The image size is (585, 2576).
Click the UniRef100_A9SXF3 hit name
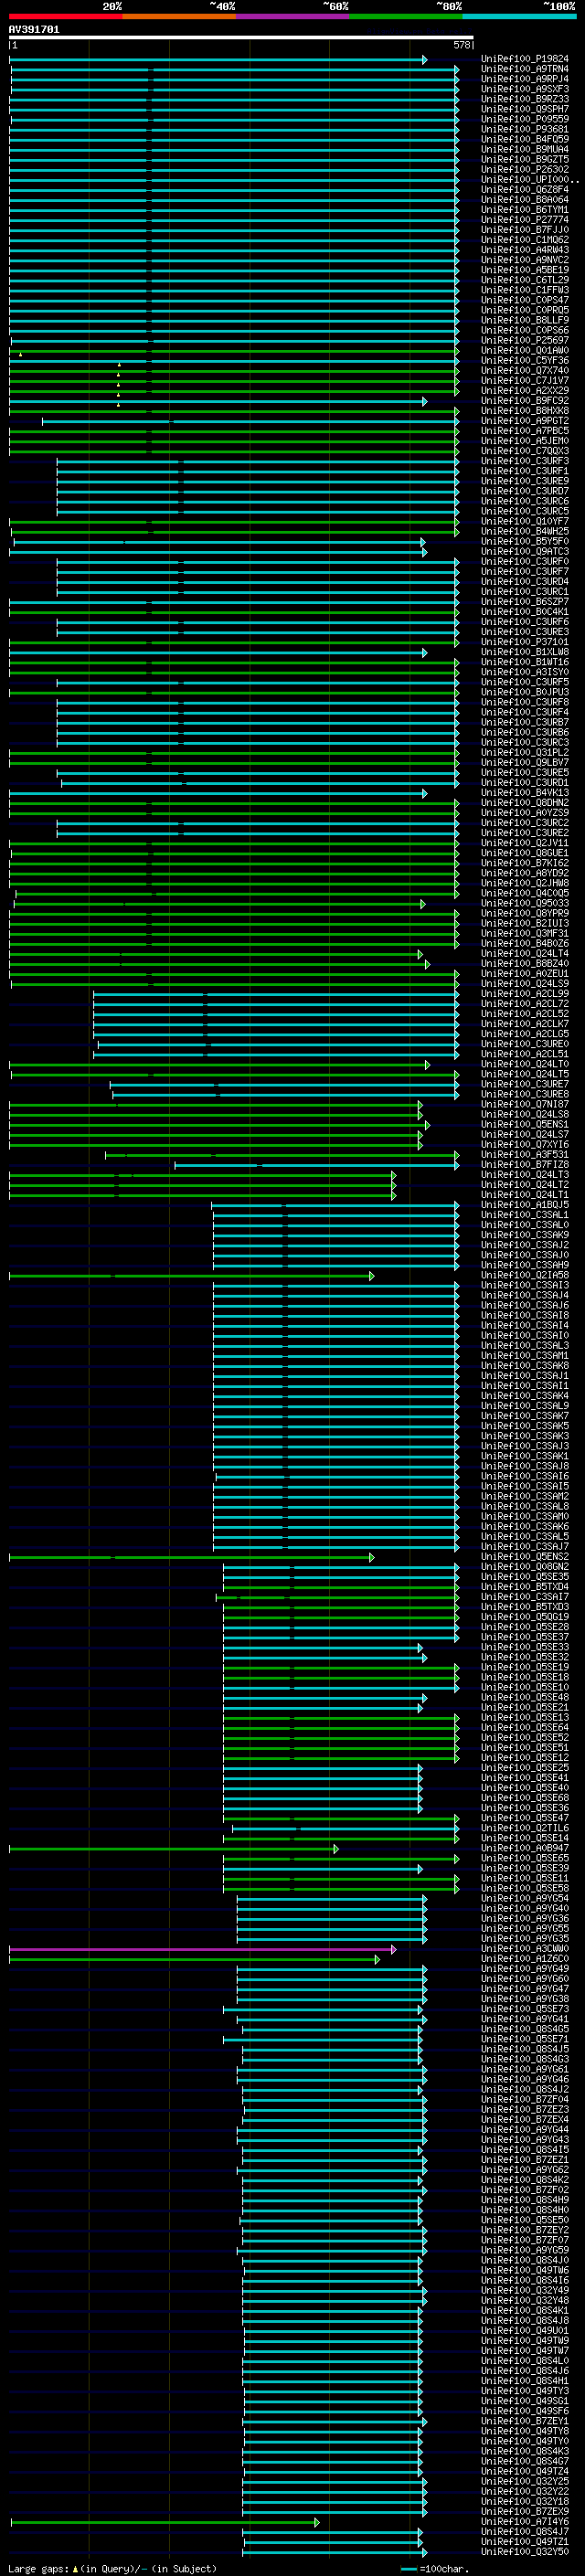(x=525, y=90)
